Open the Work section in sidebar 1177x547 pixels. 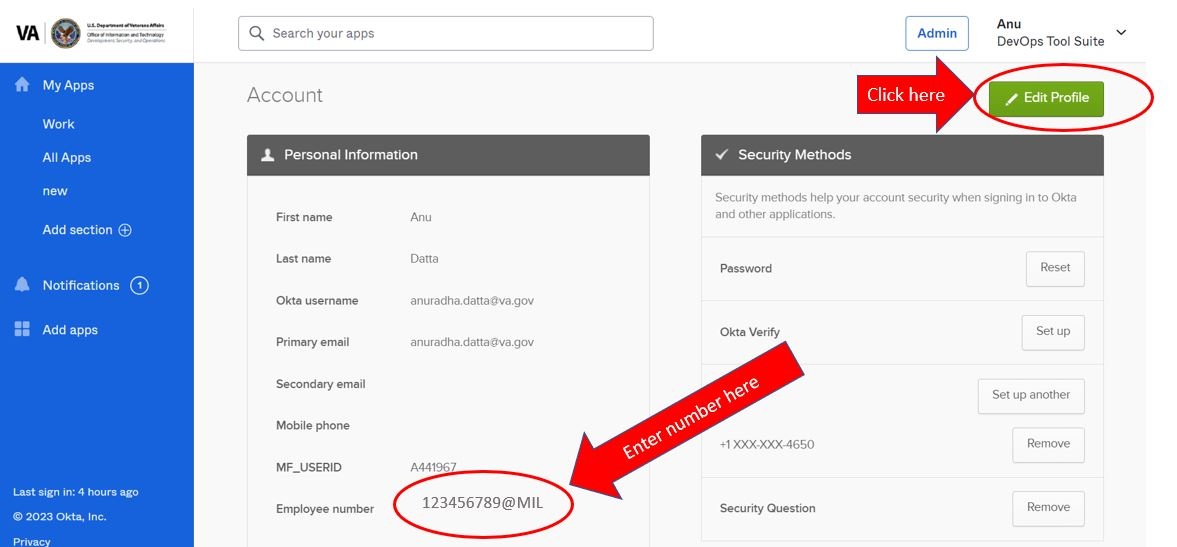[59, 124]
